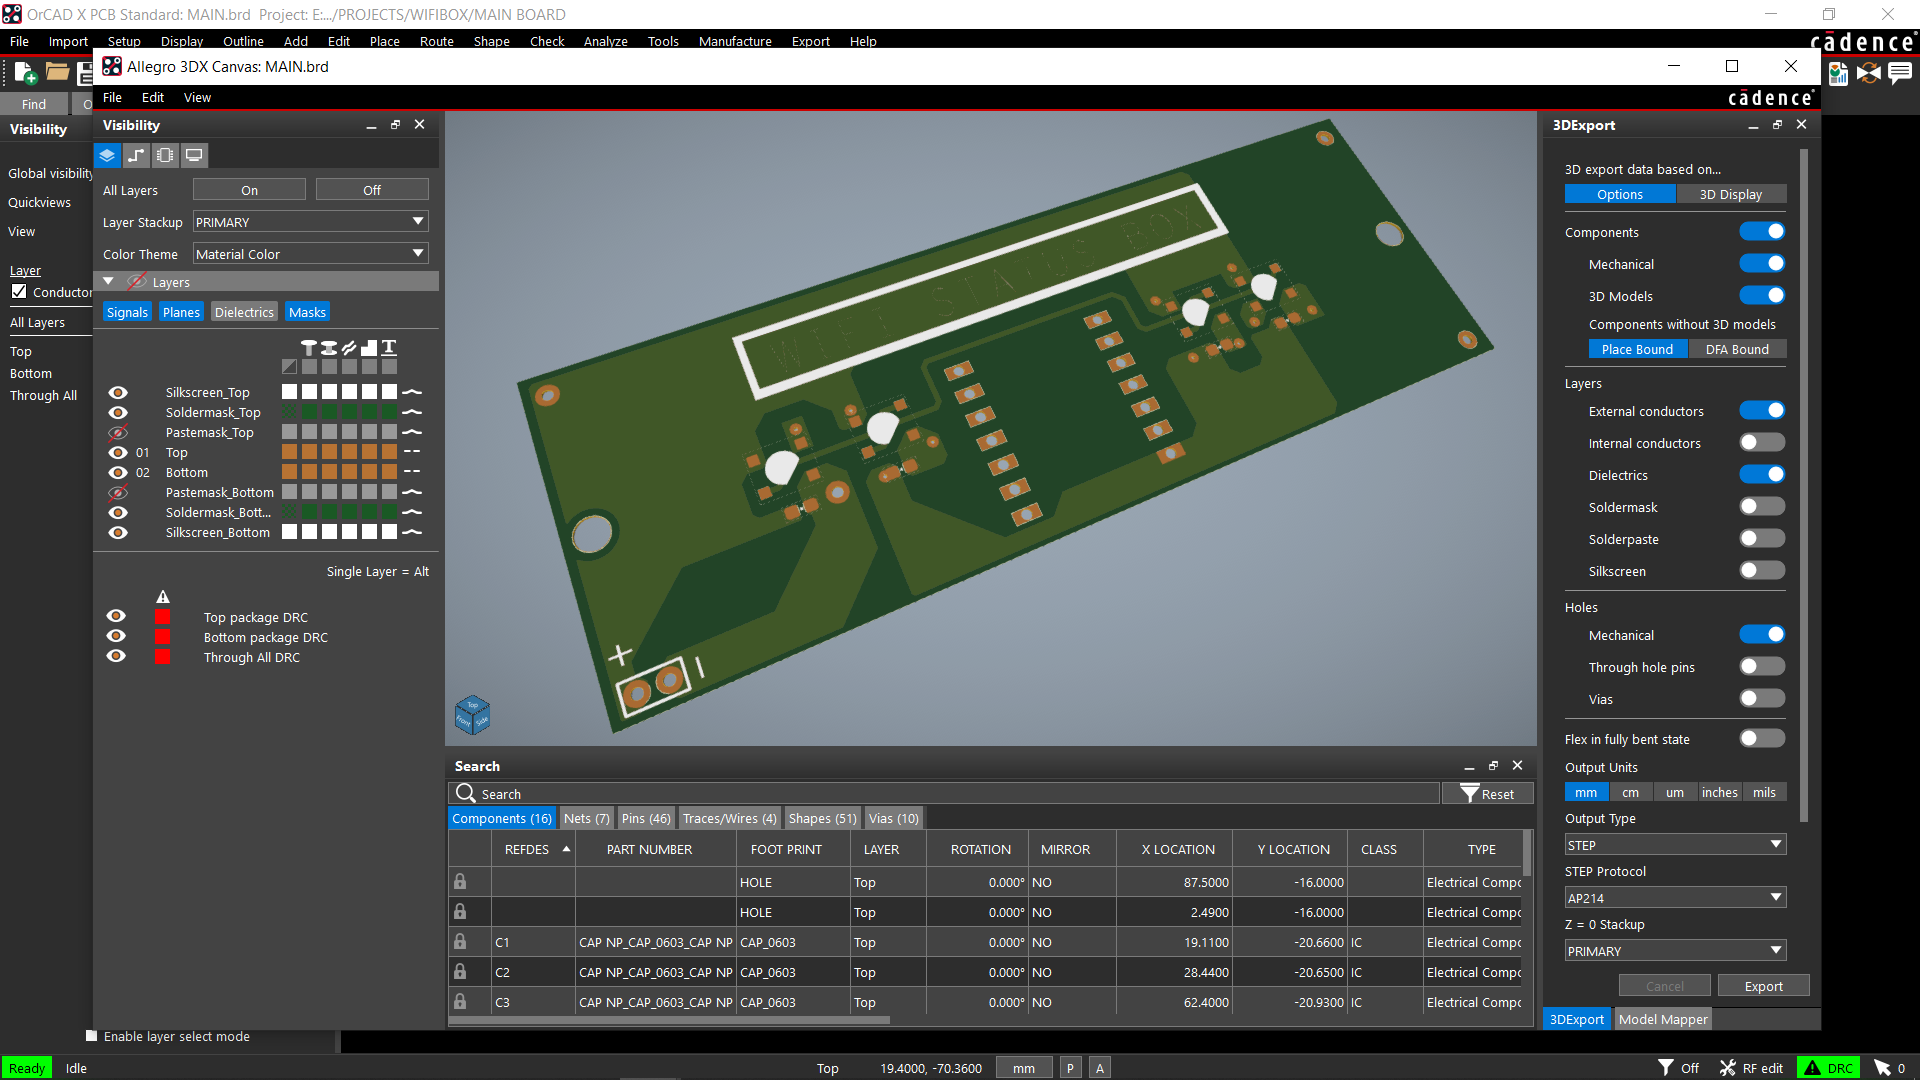This screenshot has width=1920, height=1080.
Task: Click the open folder icon in OrCAD toolbar
Action: pyautogui.click(x=57, y=72)
